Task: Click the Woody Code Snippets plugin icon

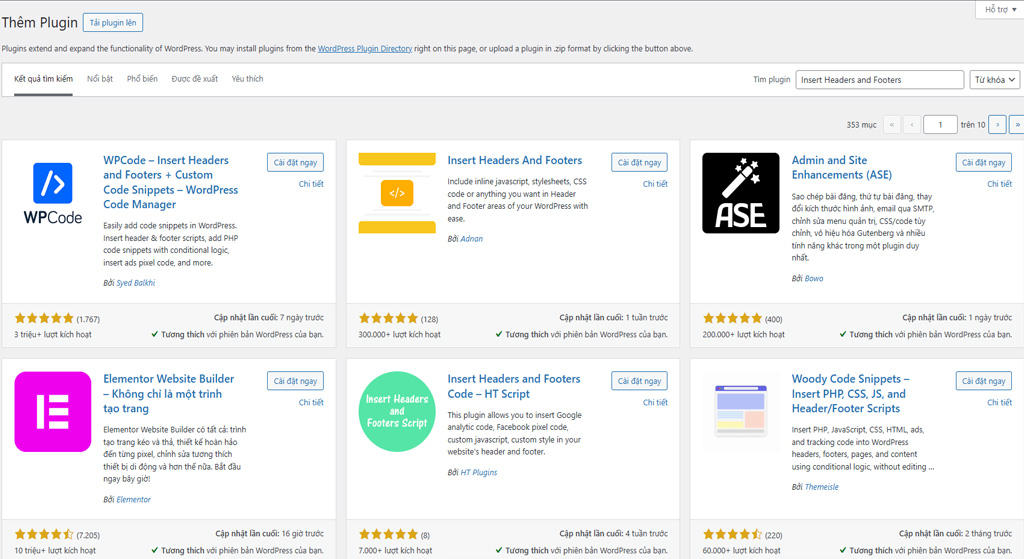Action: [741, 411]
